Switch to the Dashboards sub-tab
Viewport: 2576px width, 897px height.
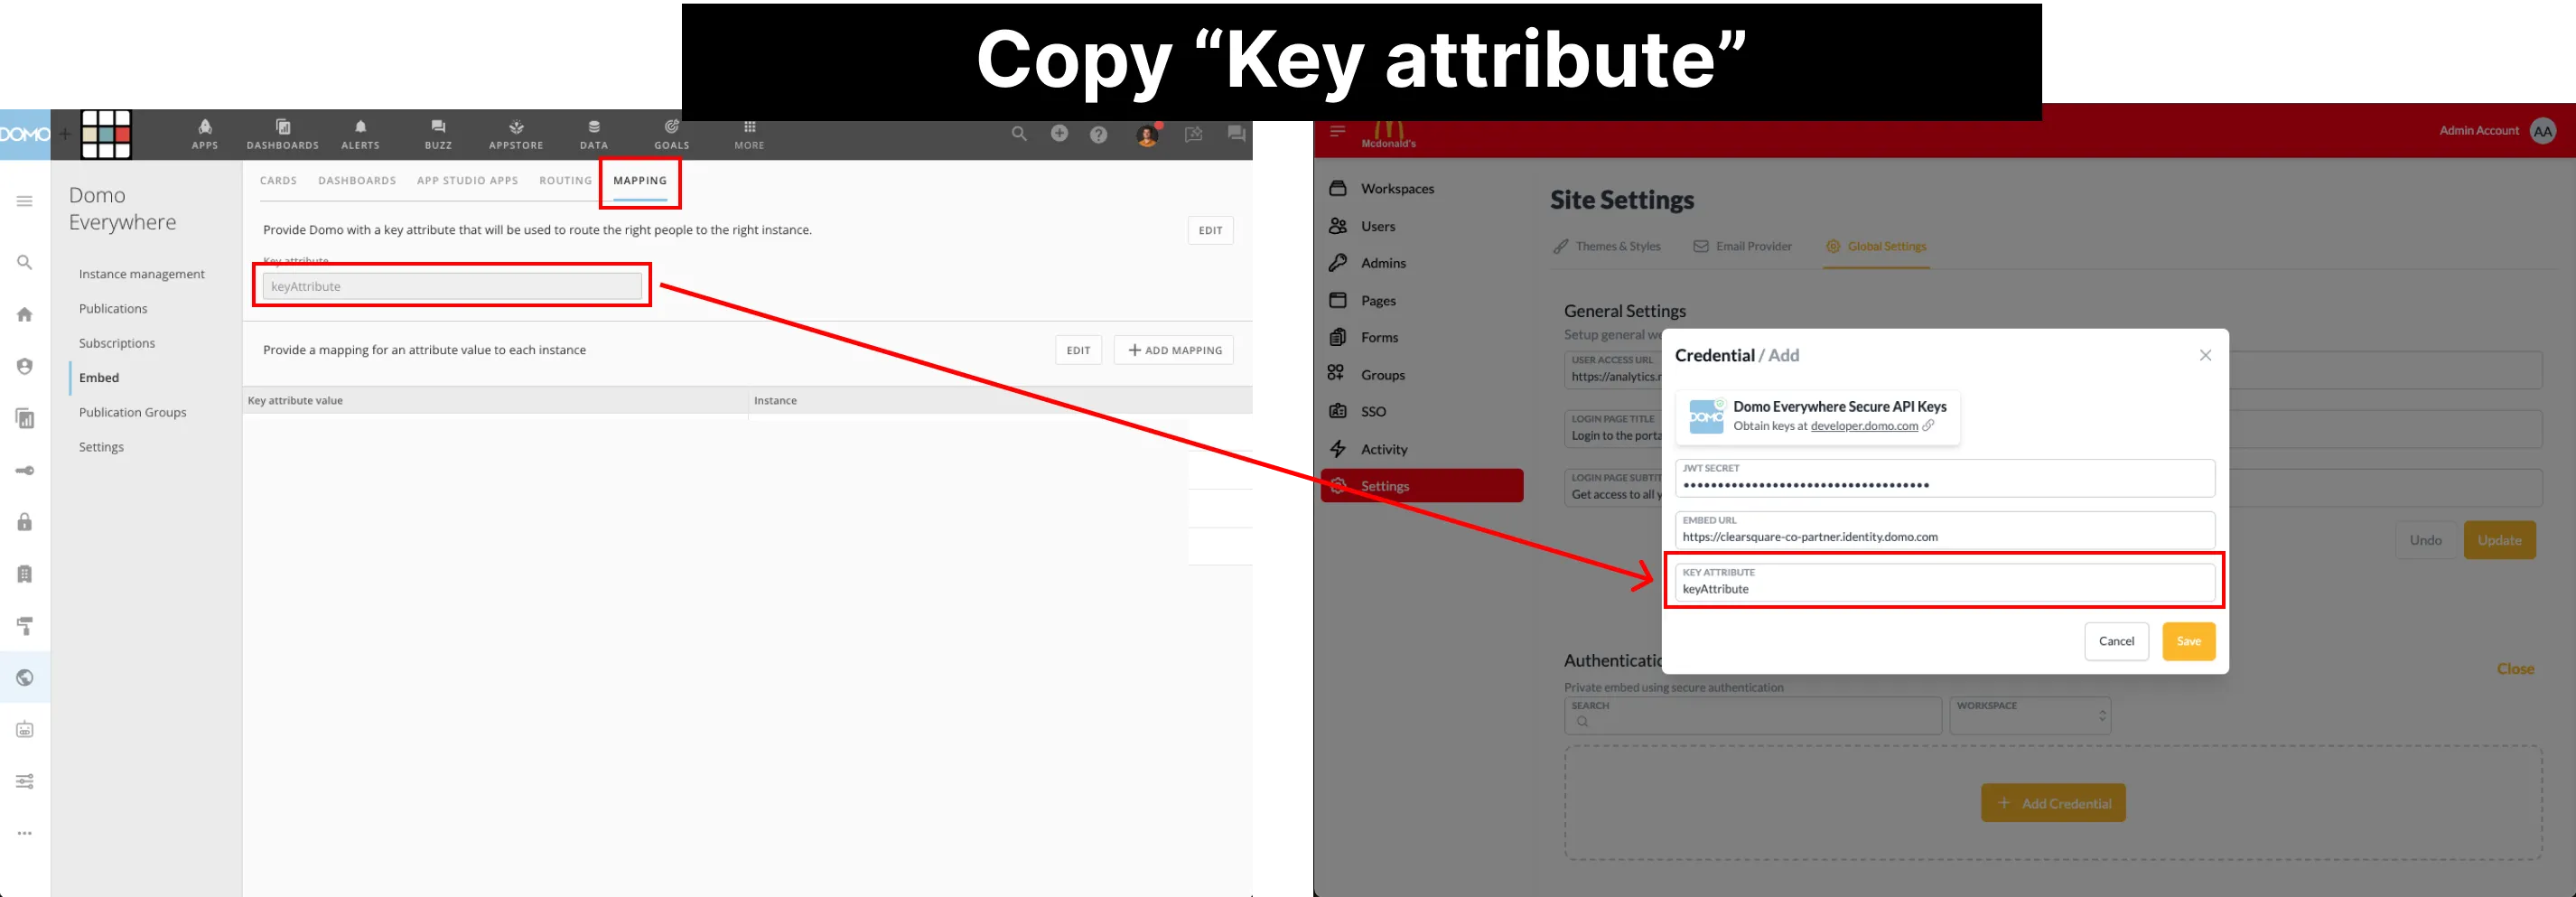coord(357,181)
